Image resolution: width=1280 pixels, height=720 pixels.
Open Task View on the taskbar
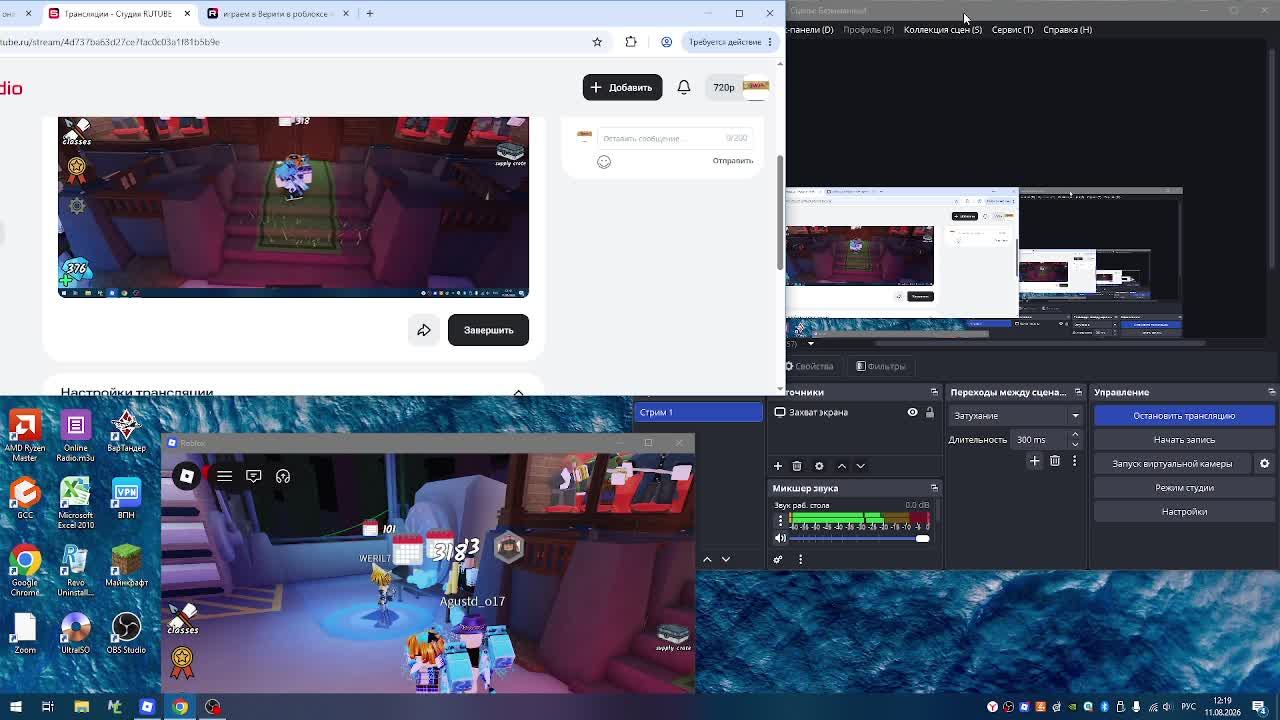click(47, 707)
